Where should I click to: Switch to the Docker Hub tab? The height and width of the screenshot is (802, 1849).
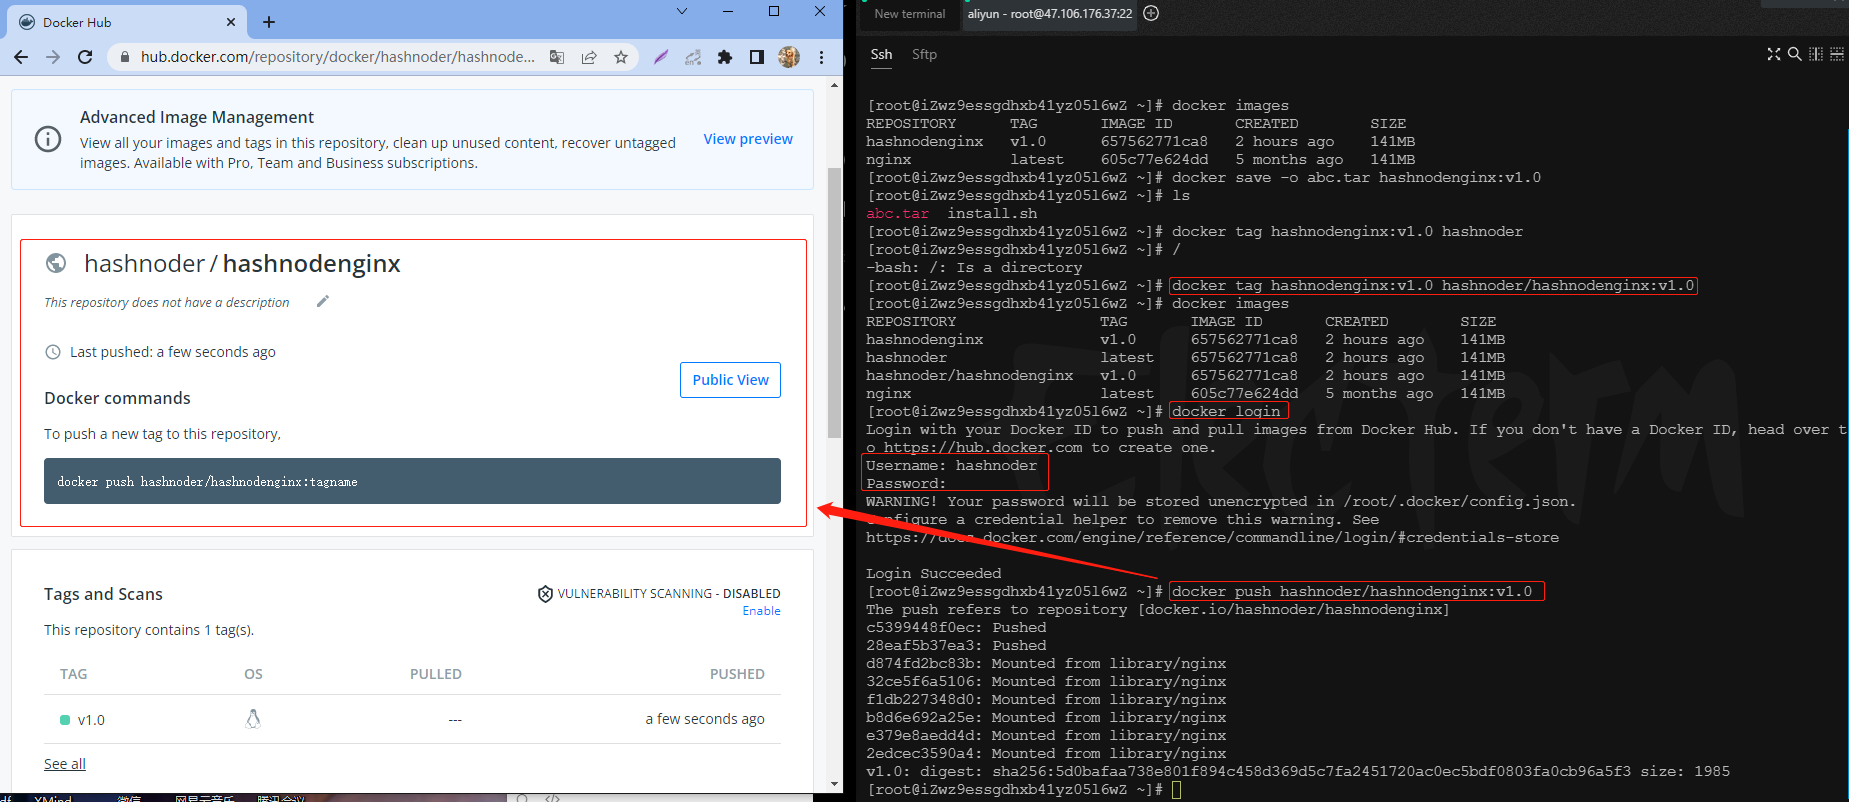125,22
